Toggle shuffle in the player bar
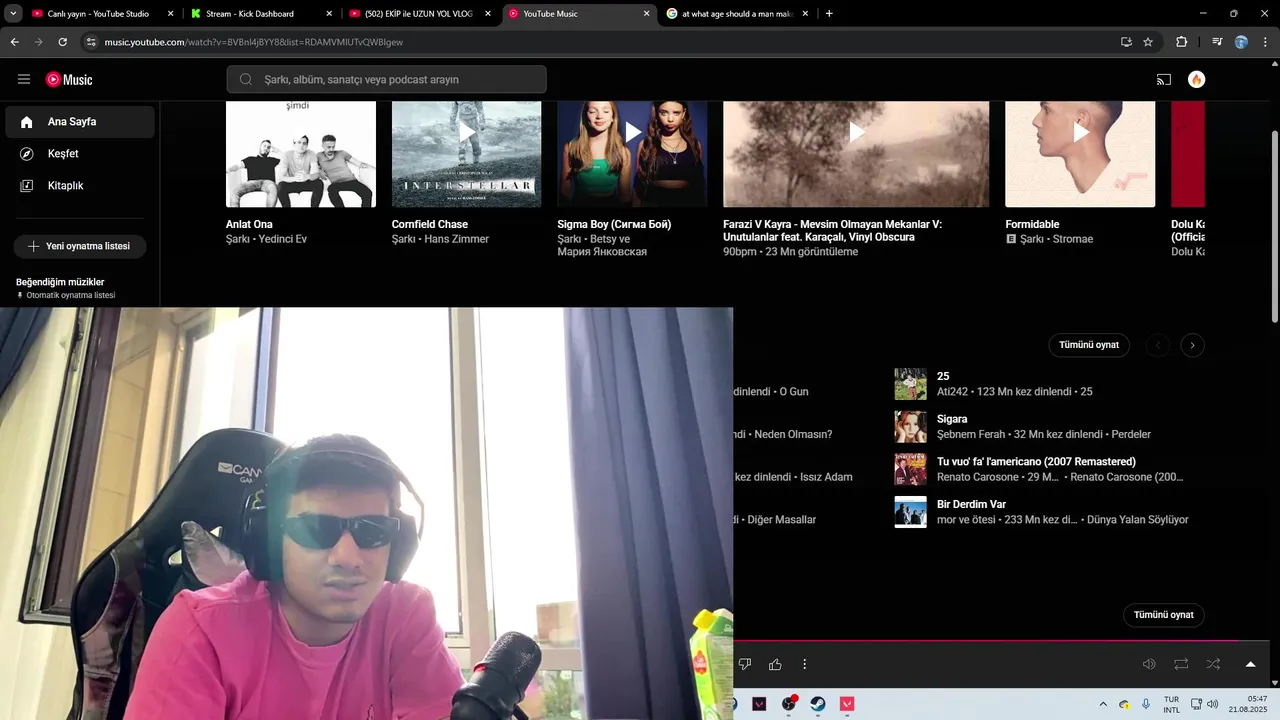This screenshot has width=1280, height=720. click(1213, 664)
